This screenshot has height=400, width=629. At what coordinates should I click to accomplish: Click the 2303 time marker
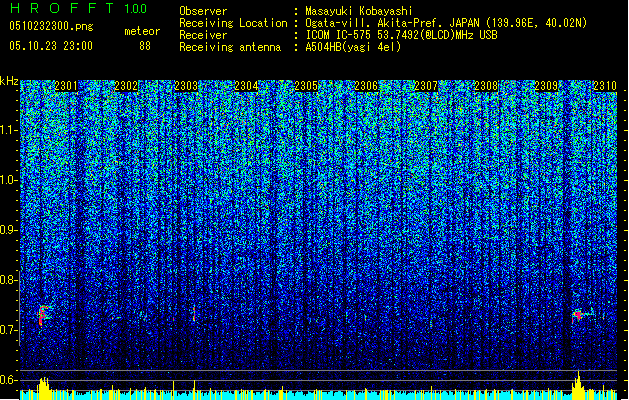186,86
